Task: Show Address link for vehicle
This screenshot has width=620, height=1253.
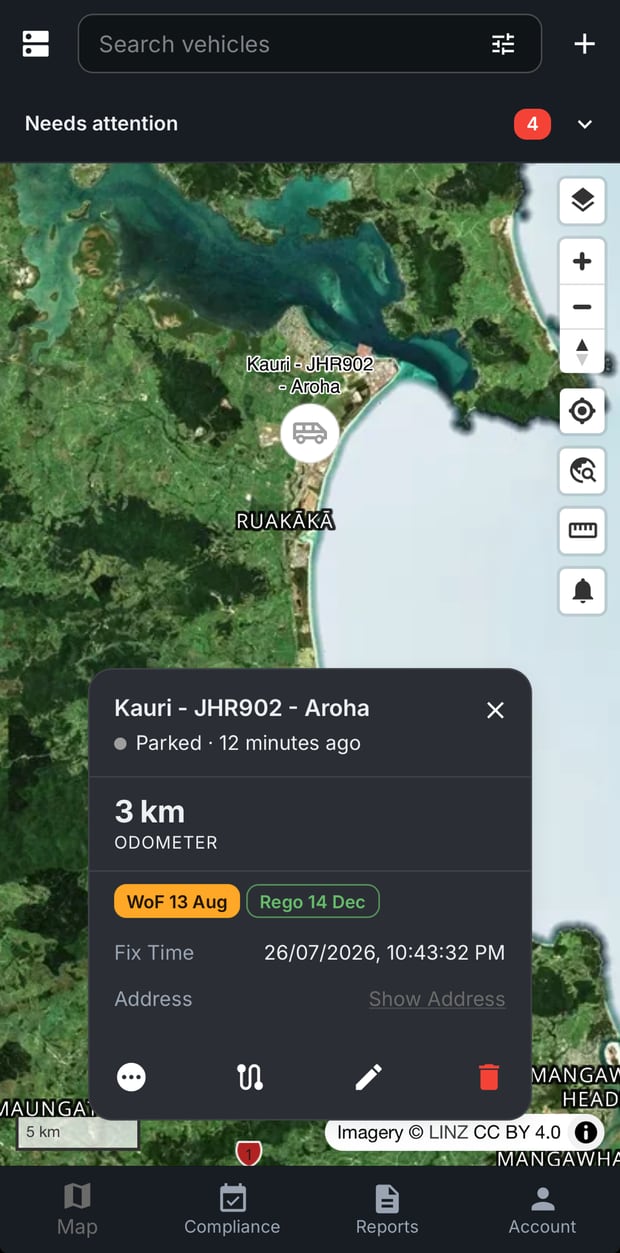Action: coord(437,999)
